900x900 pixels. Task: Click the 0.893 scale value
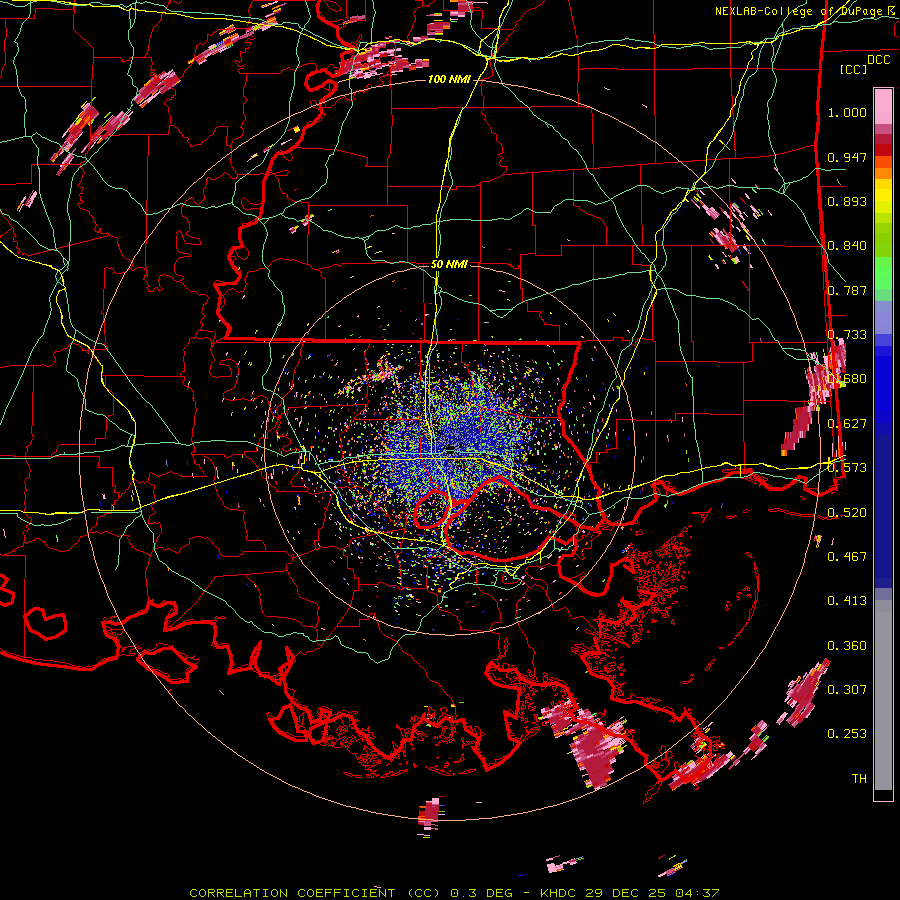[x=847, y=201]
